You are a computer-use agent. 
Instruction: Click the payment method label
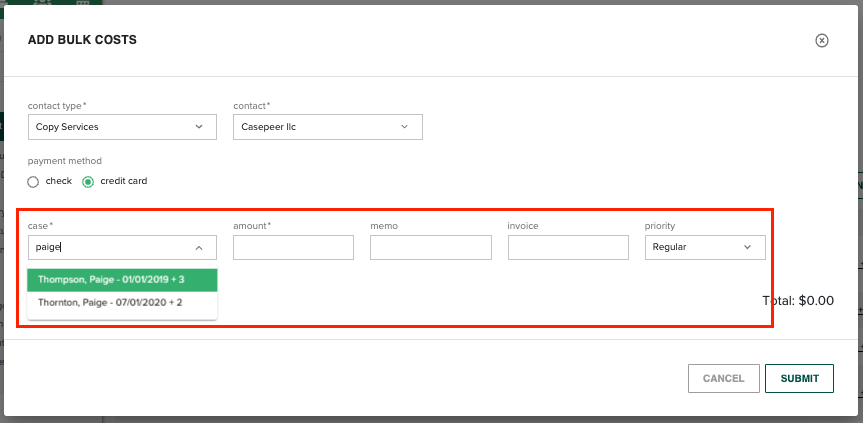pos(65,161)
